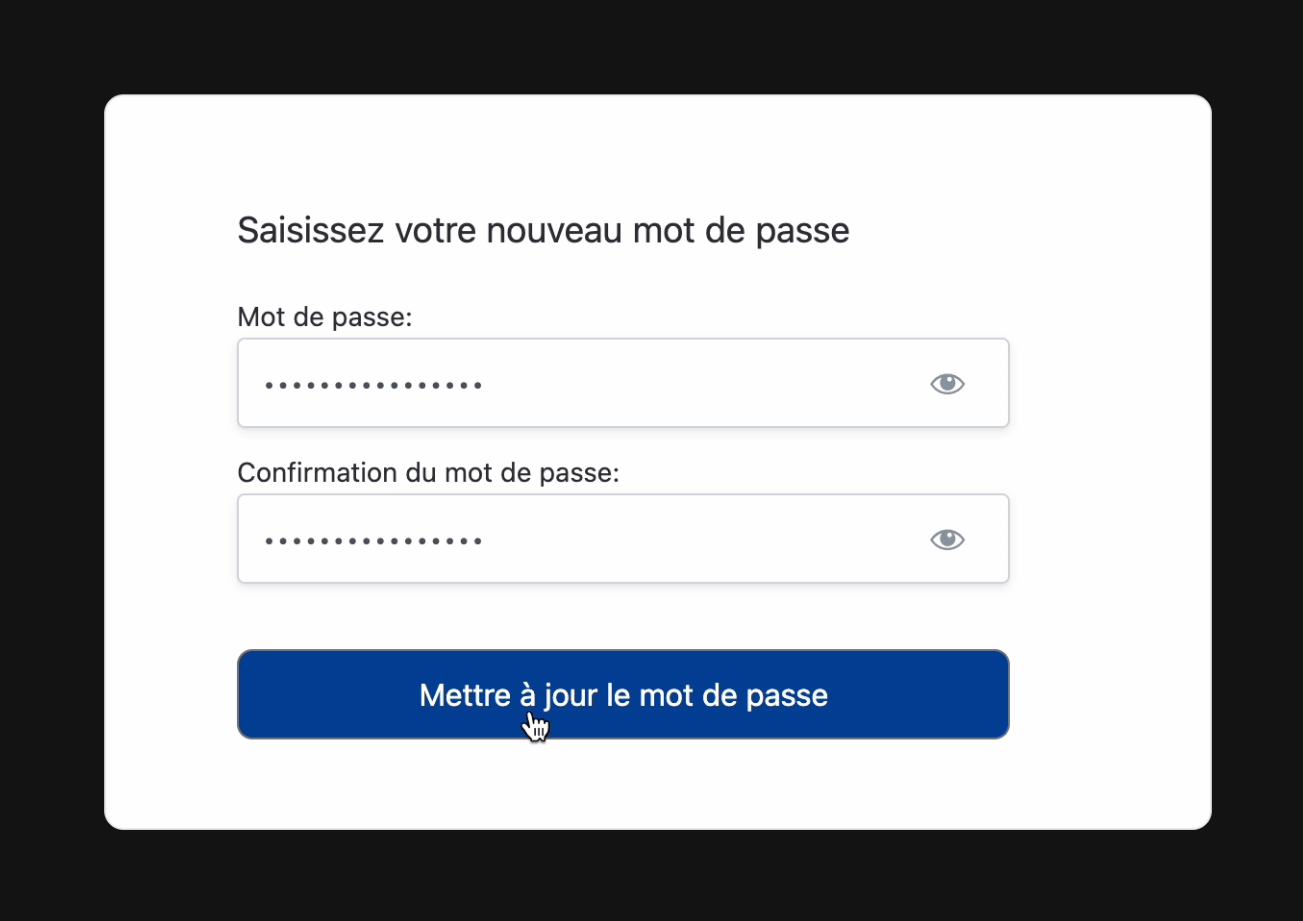The image size is (1303, 921).
Task: Click the "Mot de passe:" label
Action: 324,317
